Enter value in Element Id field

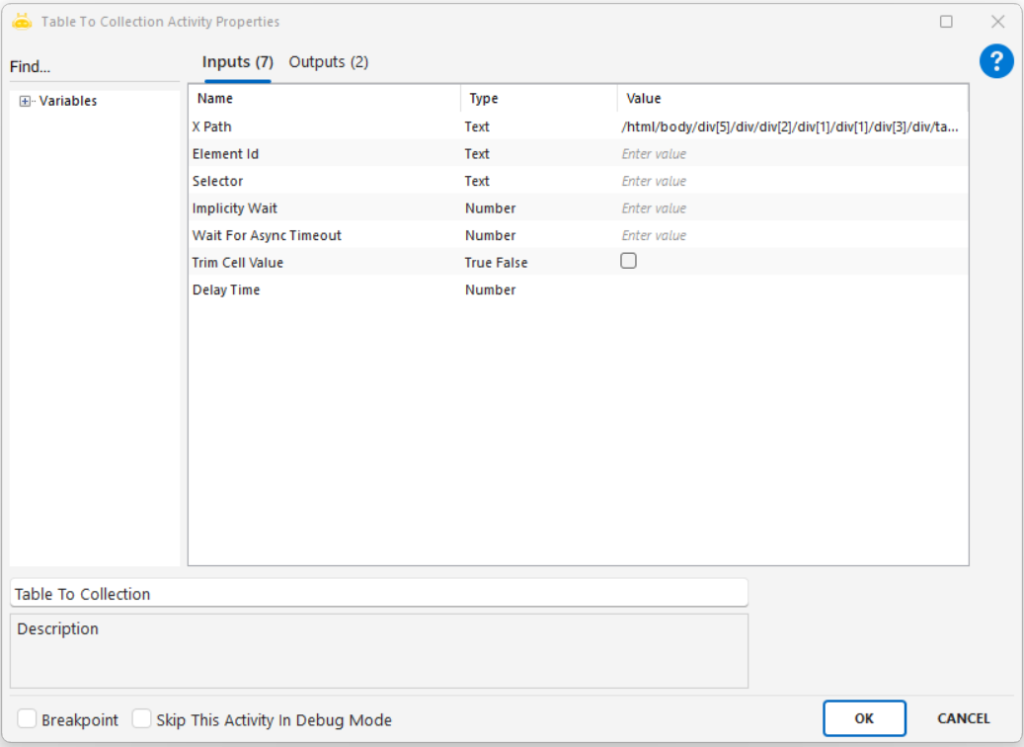(790, 154)
